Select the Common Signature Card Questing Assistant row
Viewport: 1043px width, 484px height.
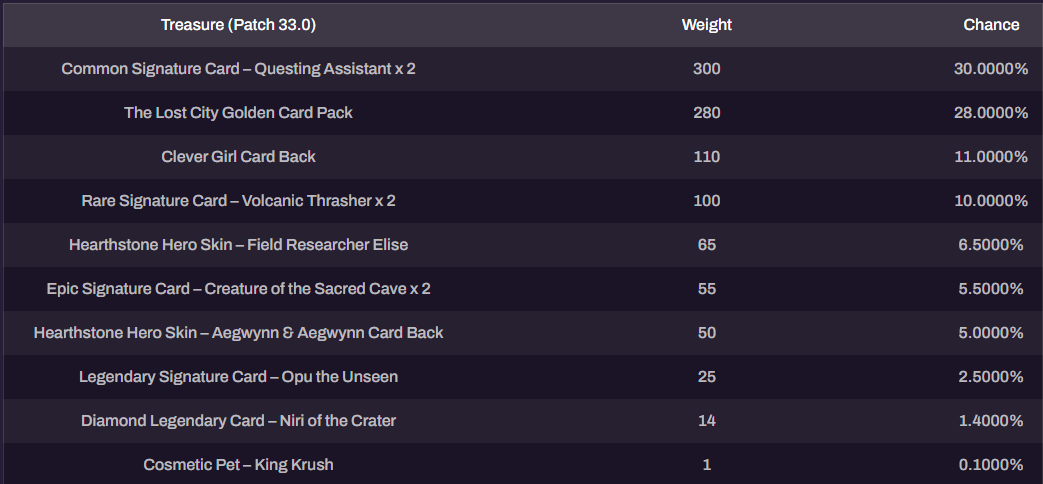522,69
